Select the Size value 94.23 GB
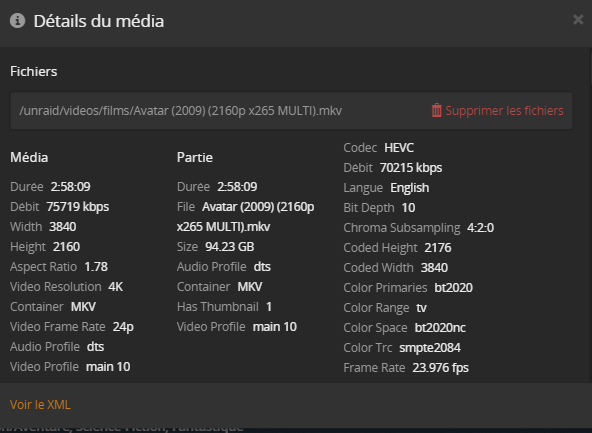This screenshot has height=433, width=592. [x=230, y=247]
